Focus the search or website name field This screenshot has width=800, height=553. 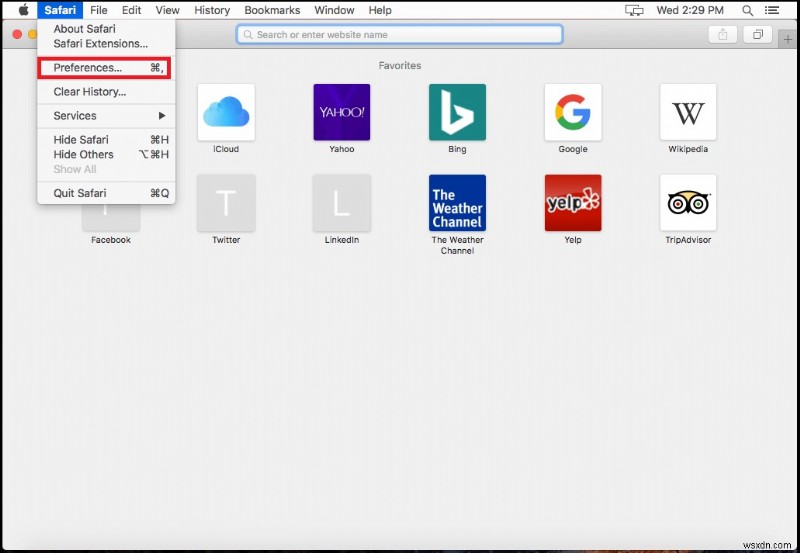pos(399,35)
